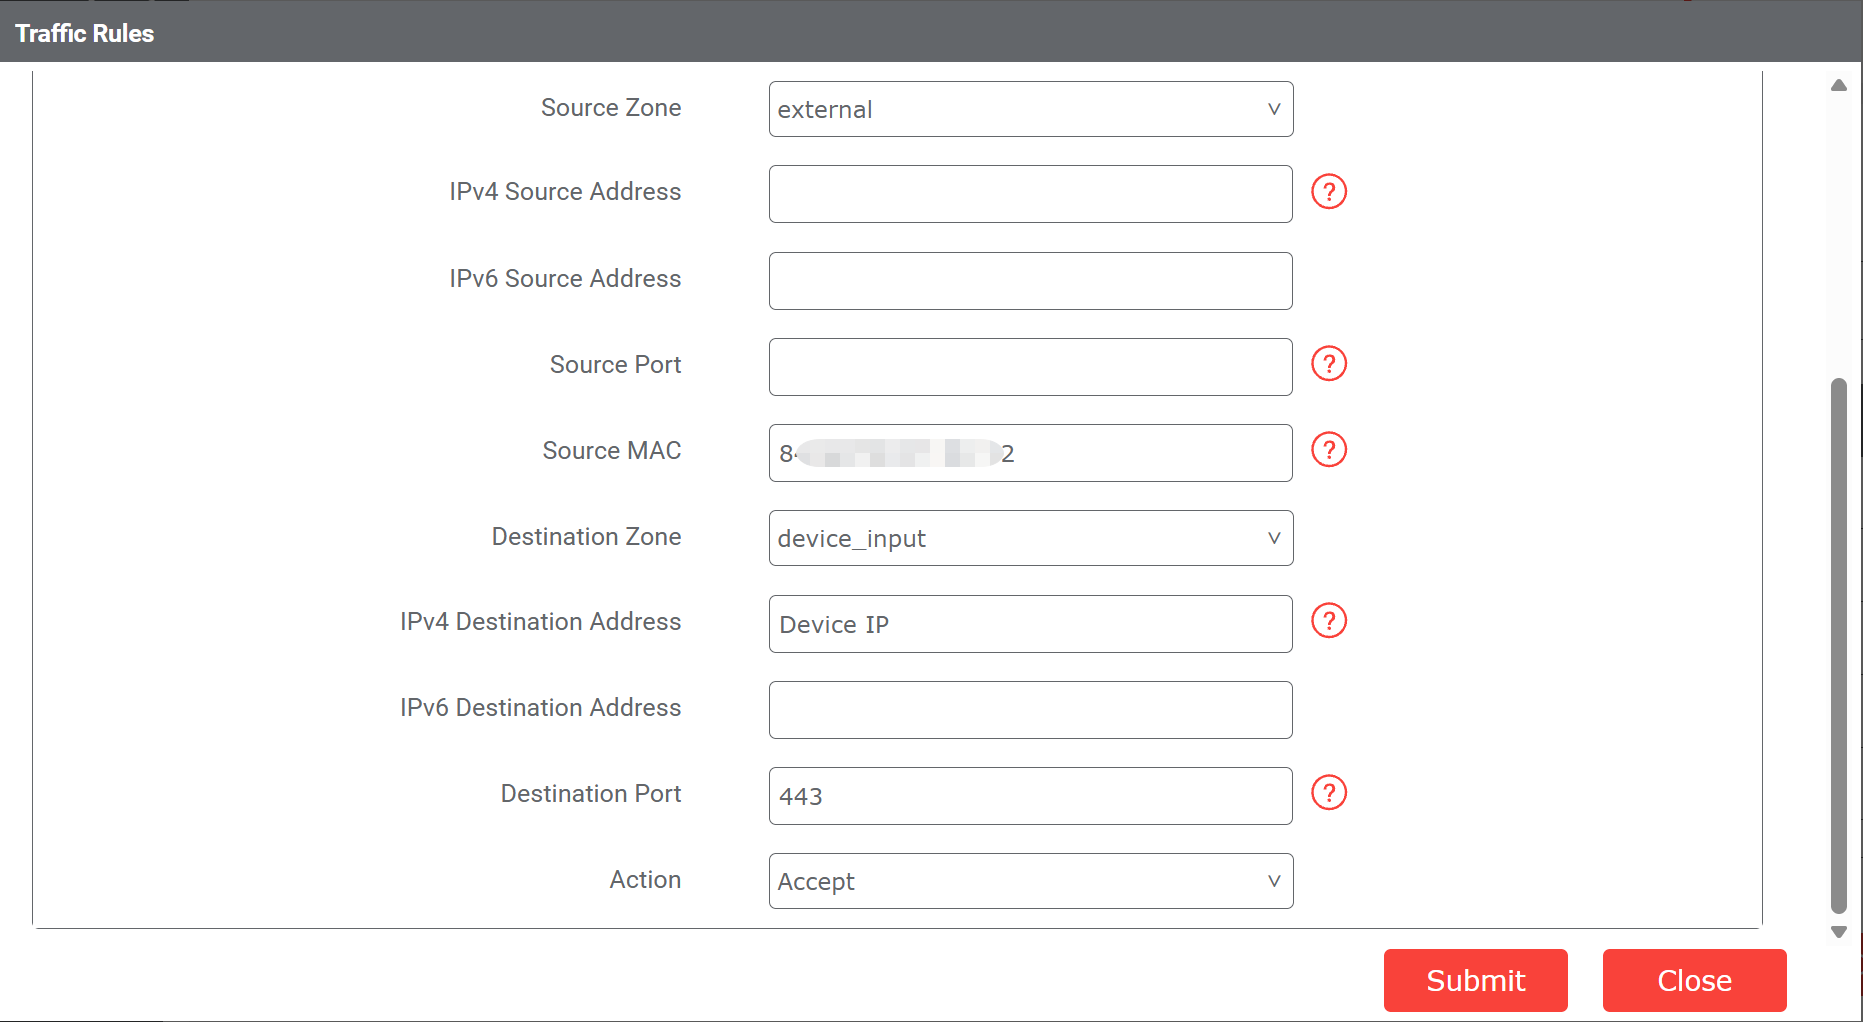This screenshot has width=1863, height=1022.
Task: Click help icon beside Source Port
Action: click(1329, 364)
